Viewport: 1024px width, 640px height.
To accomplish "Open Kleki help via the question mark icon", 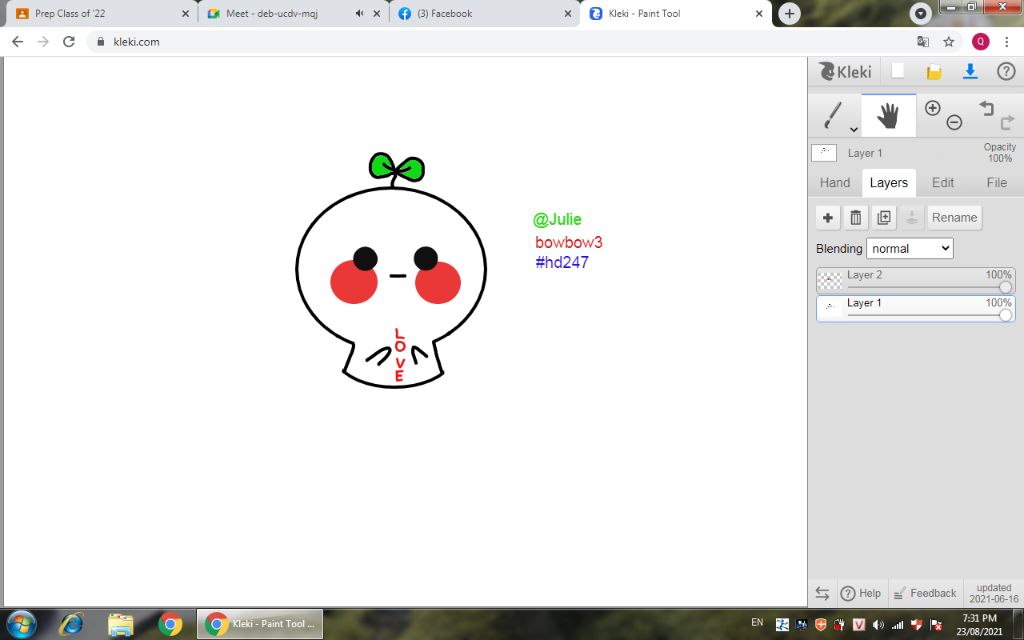I will [1006, 72].
